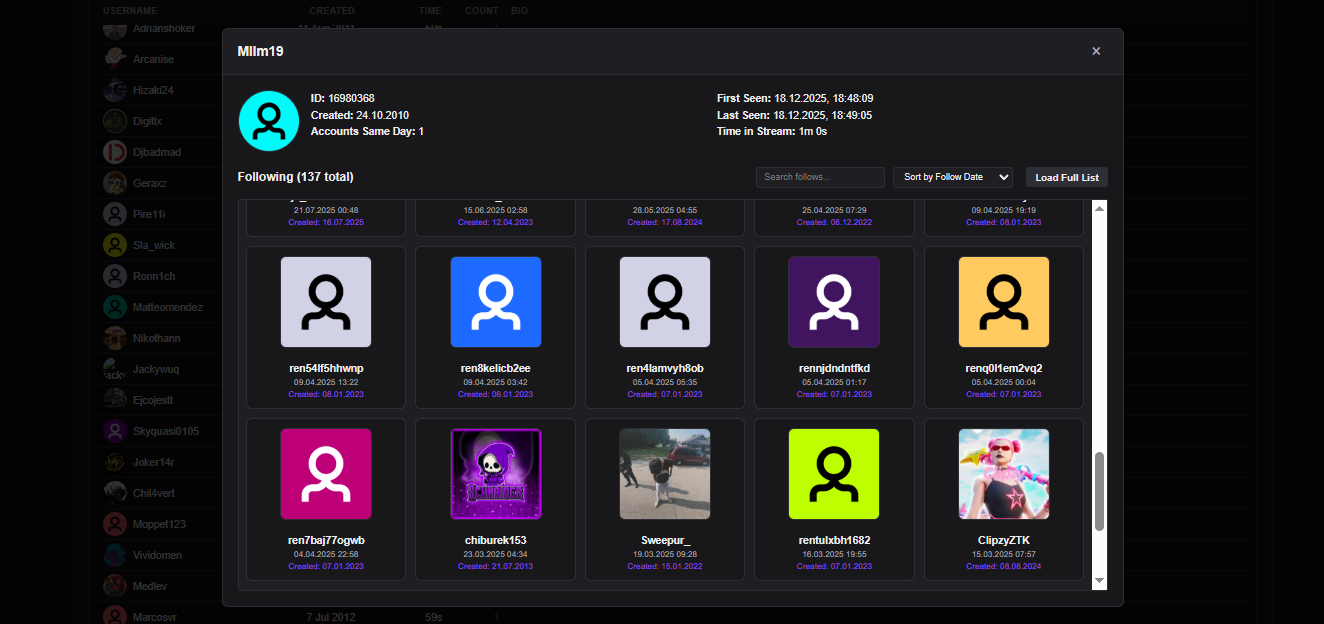Image resolution: width=1324 pixels, height=624 pixels.
Task: Click the Mllm19 cyan profile avatar
Action: point(269,121)
